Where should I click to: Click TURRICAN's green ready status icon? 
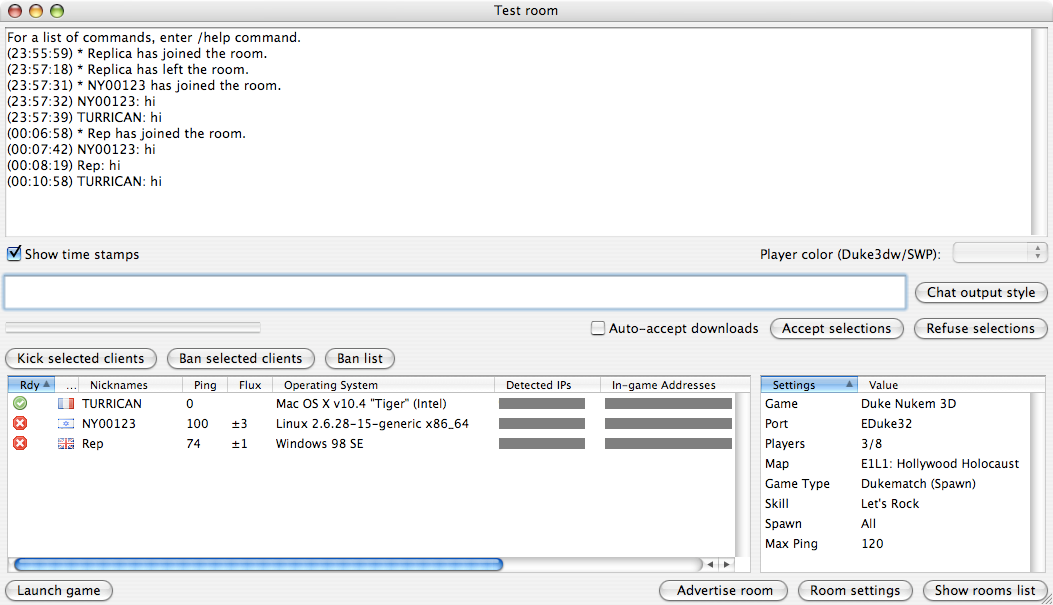[x=20, y=403]
